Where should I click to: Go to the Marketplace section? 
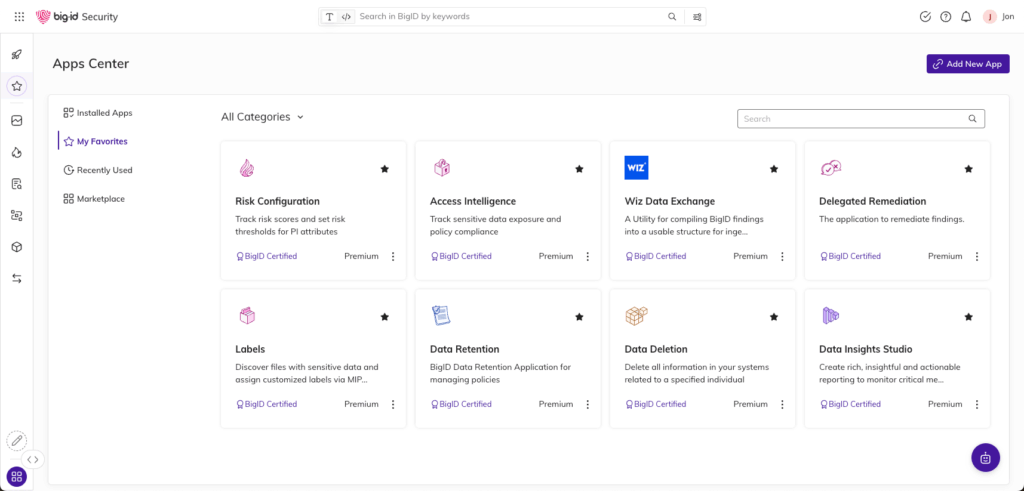(100, 199)
